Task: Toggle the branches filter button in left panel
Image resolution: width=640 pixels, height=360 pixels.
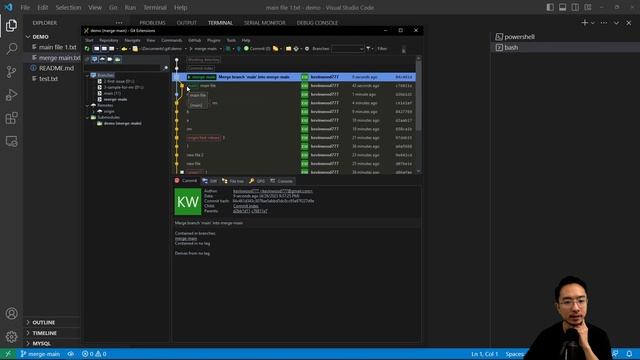Action: click(95, 59)
